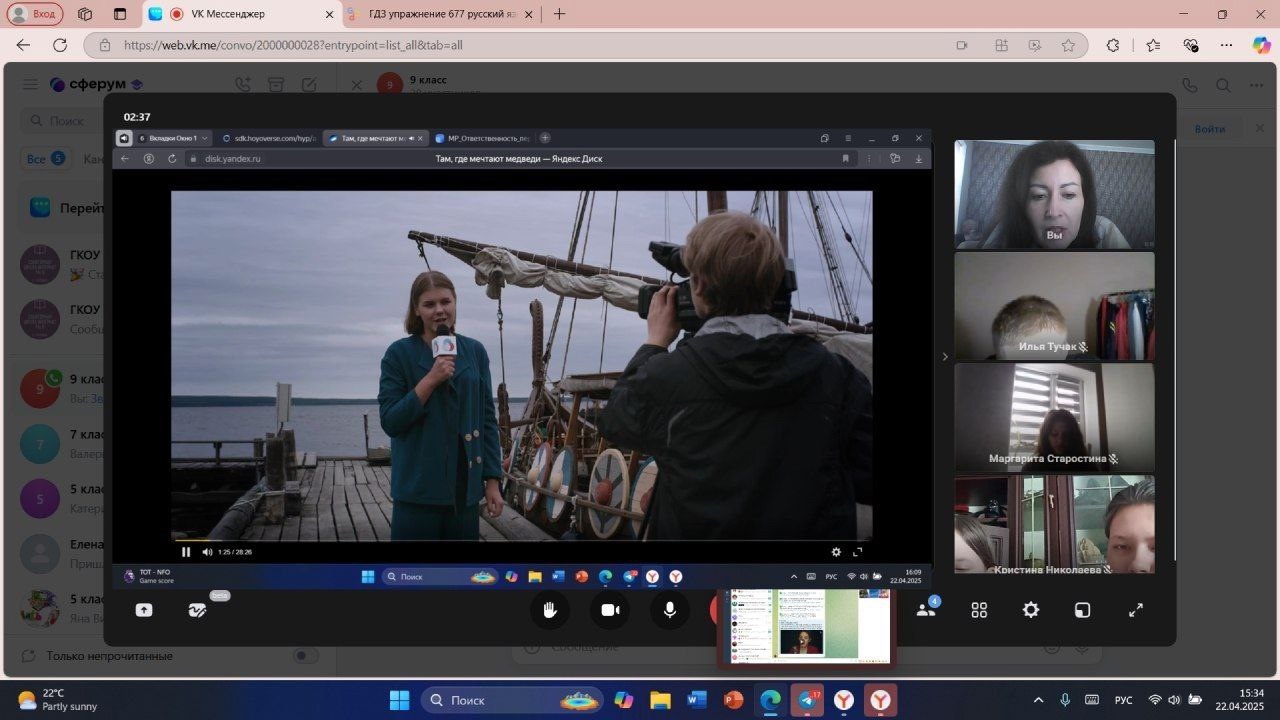The width and height of the screenshot is (1280, 720).
Task: Raise hand in the call
Action: click(x=549, y=610)
